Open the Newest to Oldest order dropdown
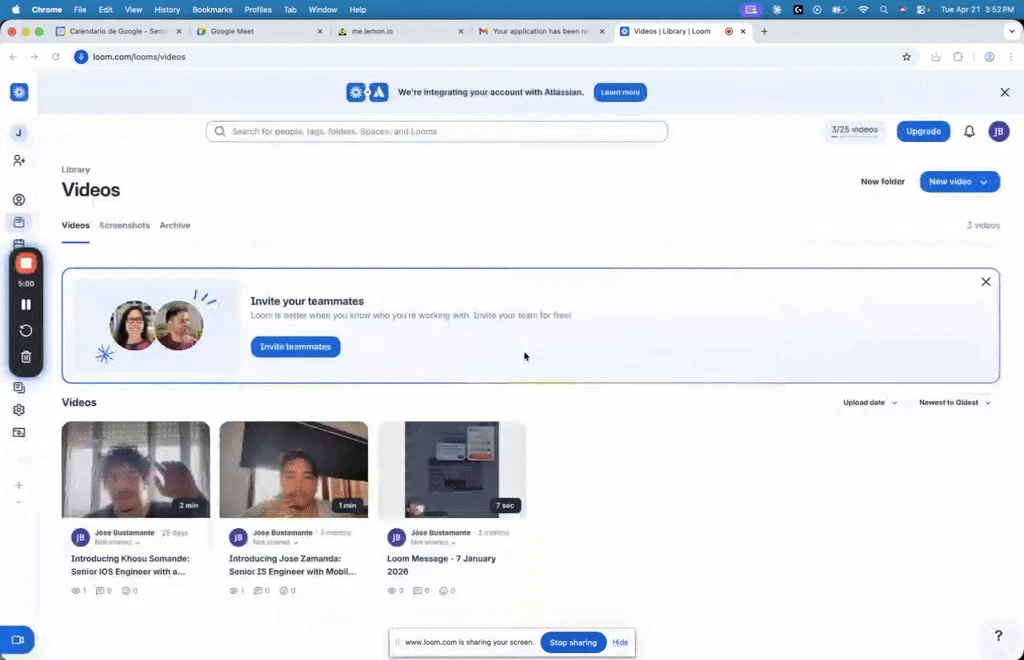 955,403
